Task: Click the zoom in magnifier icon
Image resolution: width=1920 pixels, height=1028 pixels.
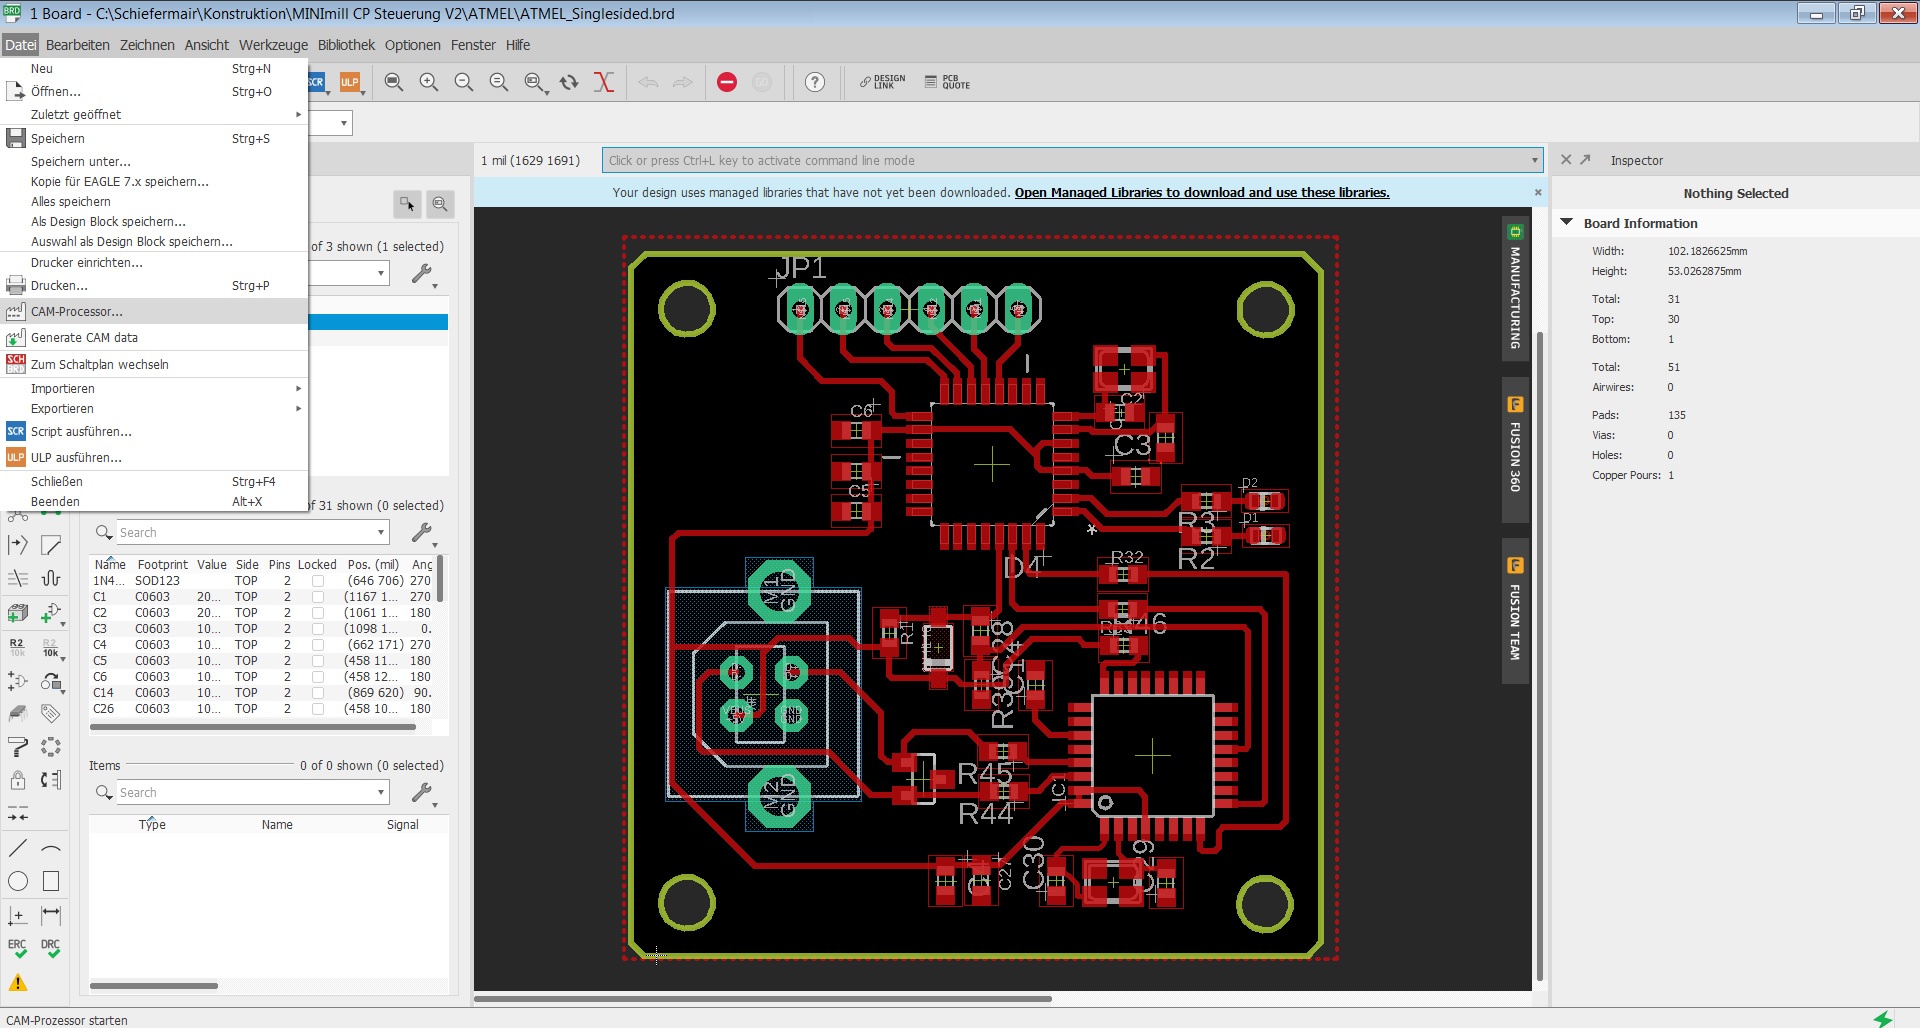Action: pyautogui.click(x=428, y=83)
